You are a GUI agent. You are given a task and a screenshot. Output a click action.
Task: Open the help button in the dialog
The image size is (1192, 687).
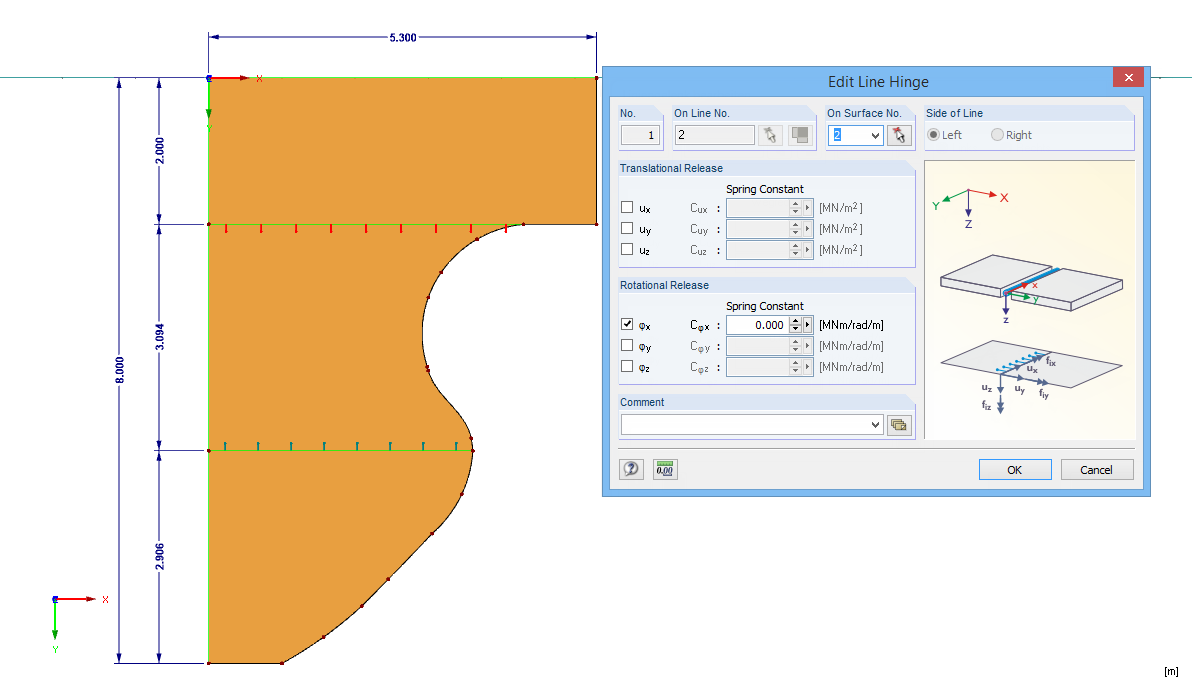pyautogui.click(x=631, y=470)
